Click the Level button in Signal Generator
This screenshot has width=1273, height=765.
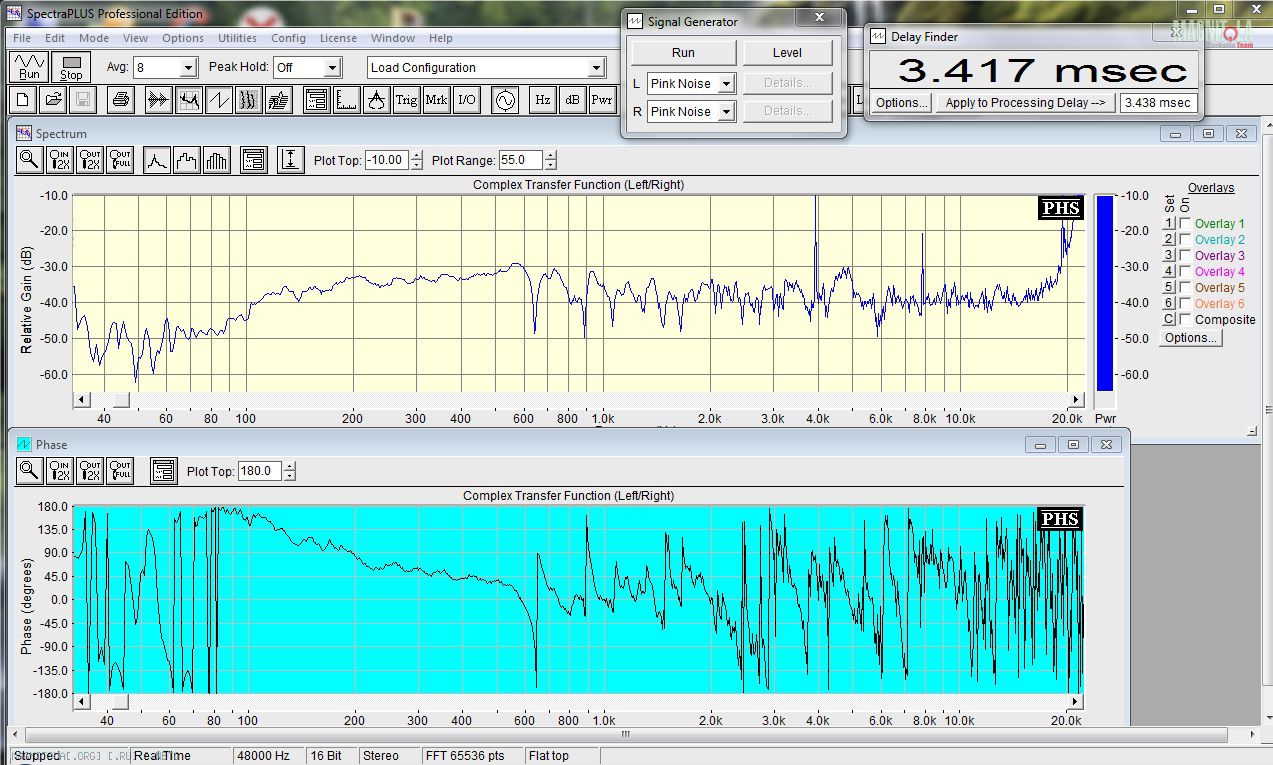click(x=787, y=53)
